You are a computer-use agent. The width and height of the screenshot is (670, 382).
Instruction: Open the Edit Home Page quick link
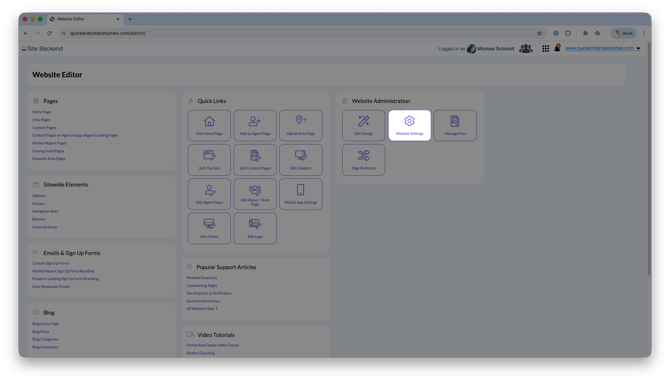click(209, 125)
